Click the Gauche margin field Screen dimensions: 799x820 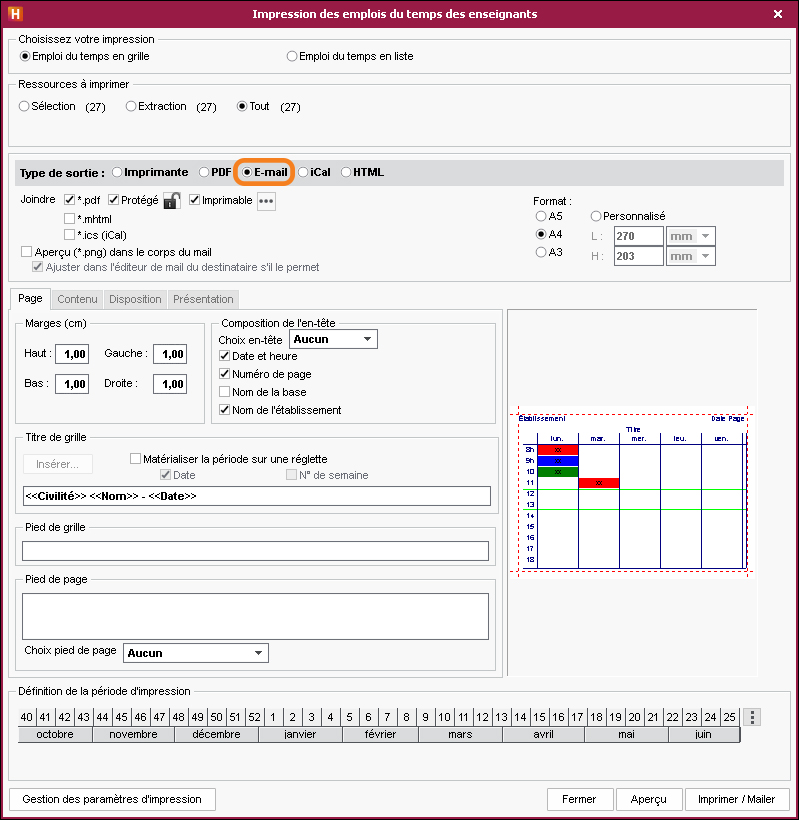pos(170,354)
